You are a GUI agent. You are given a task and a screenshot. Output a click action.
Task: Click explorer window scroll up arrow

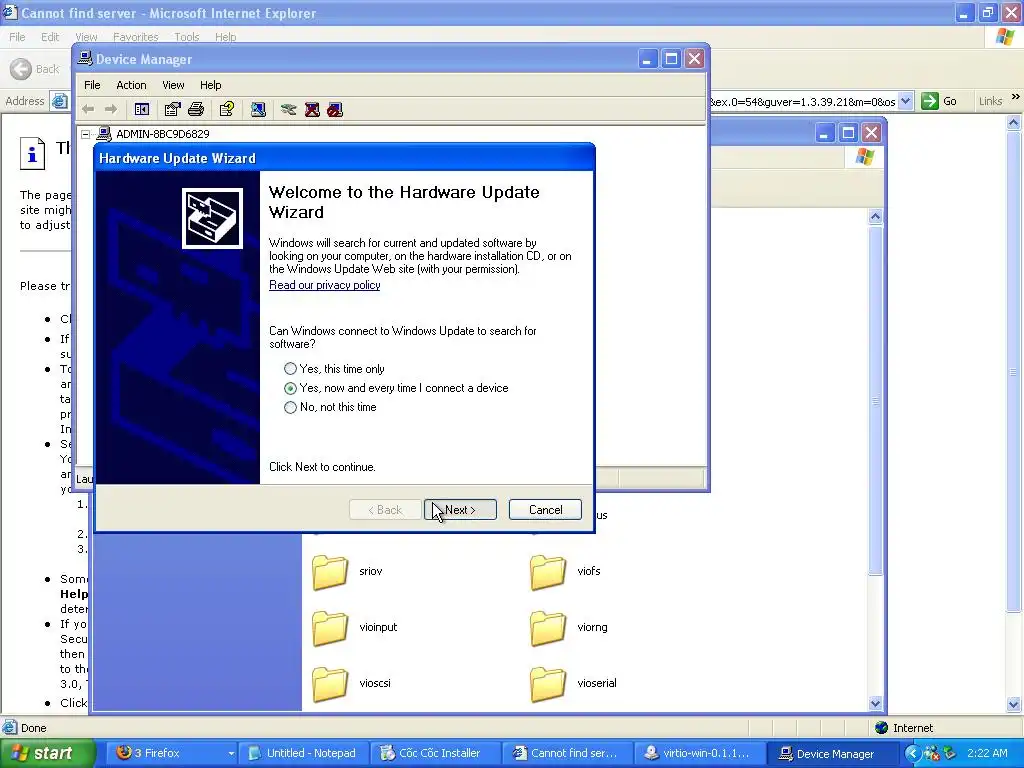click(876, 216)
